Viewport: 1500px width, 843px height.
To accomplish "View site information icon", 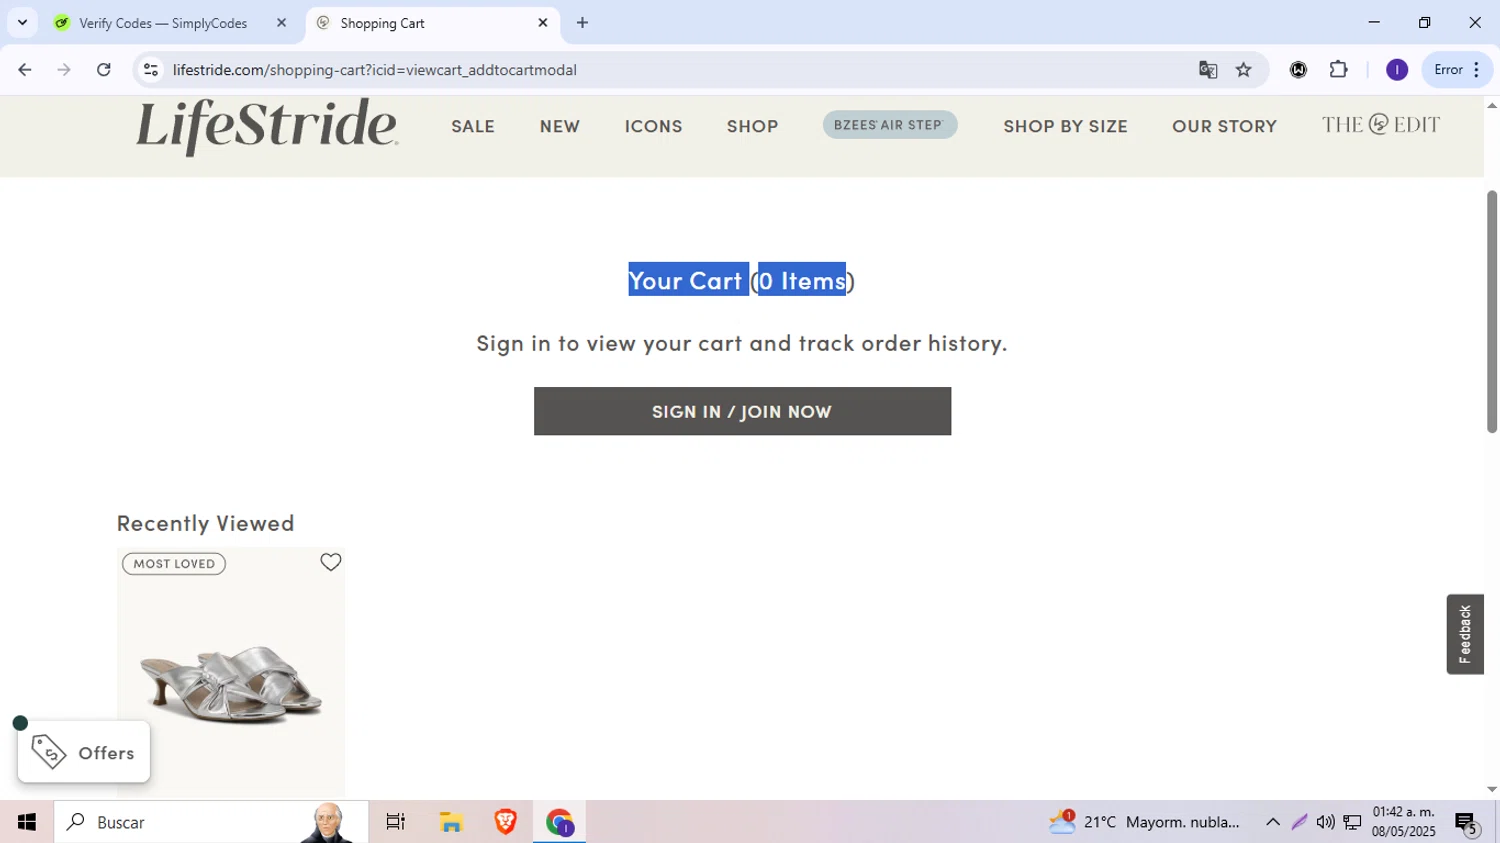I will [x=151, y=70].
